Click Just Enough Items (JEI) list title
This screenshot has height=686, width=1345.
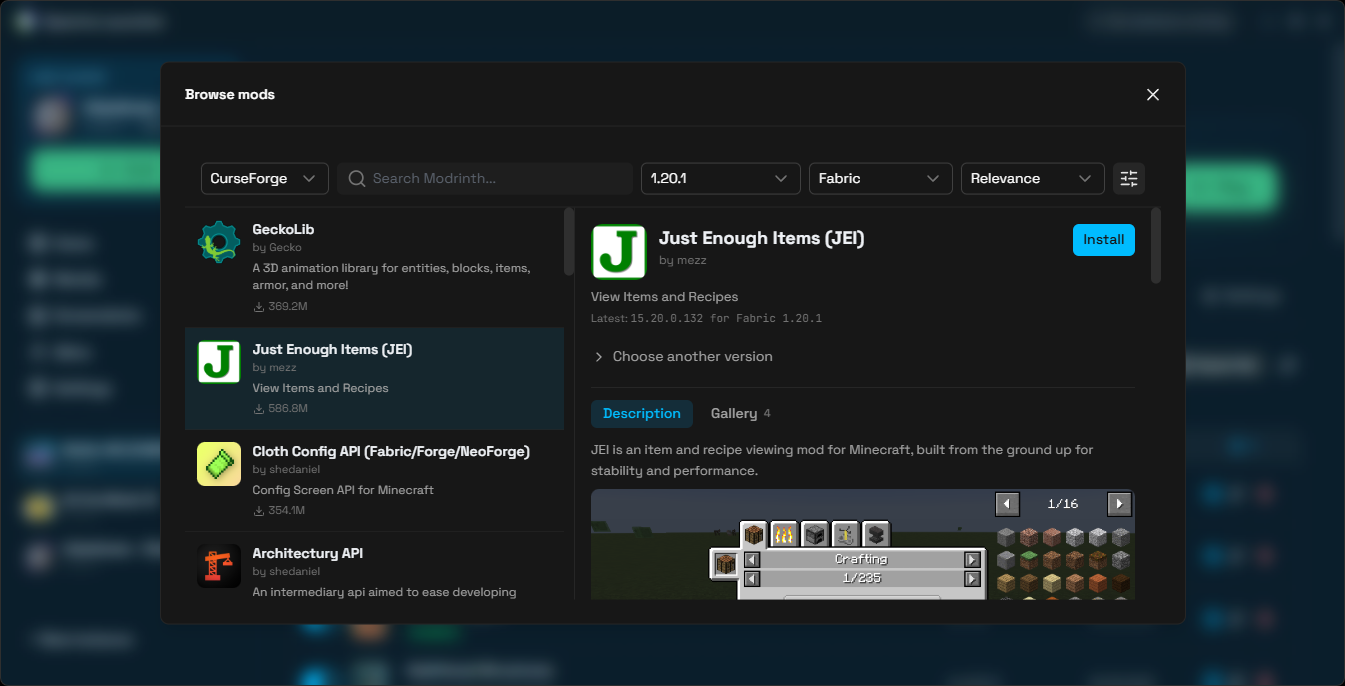332,349
